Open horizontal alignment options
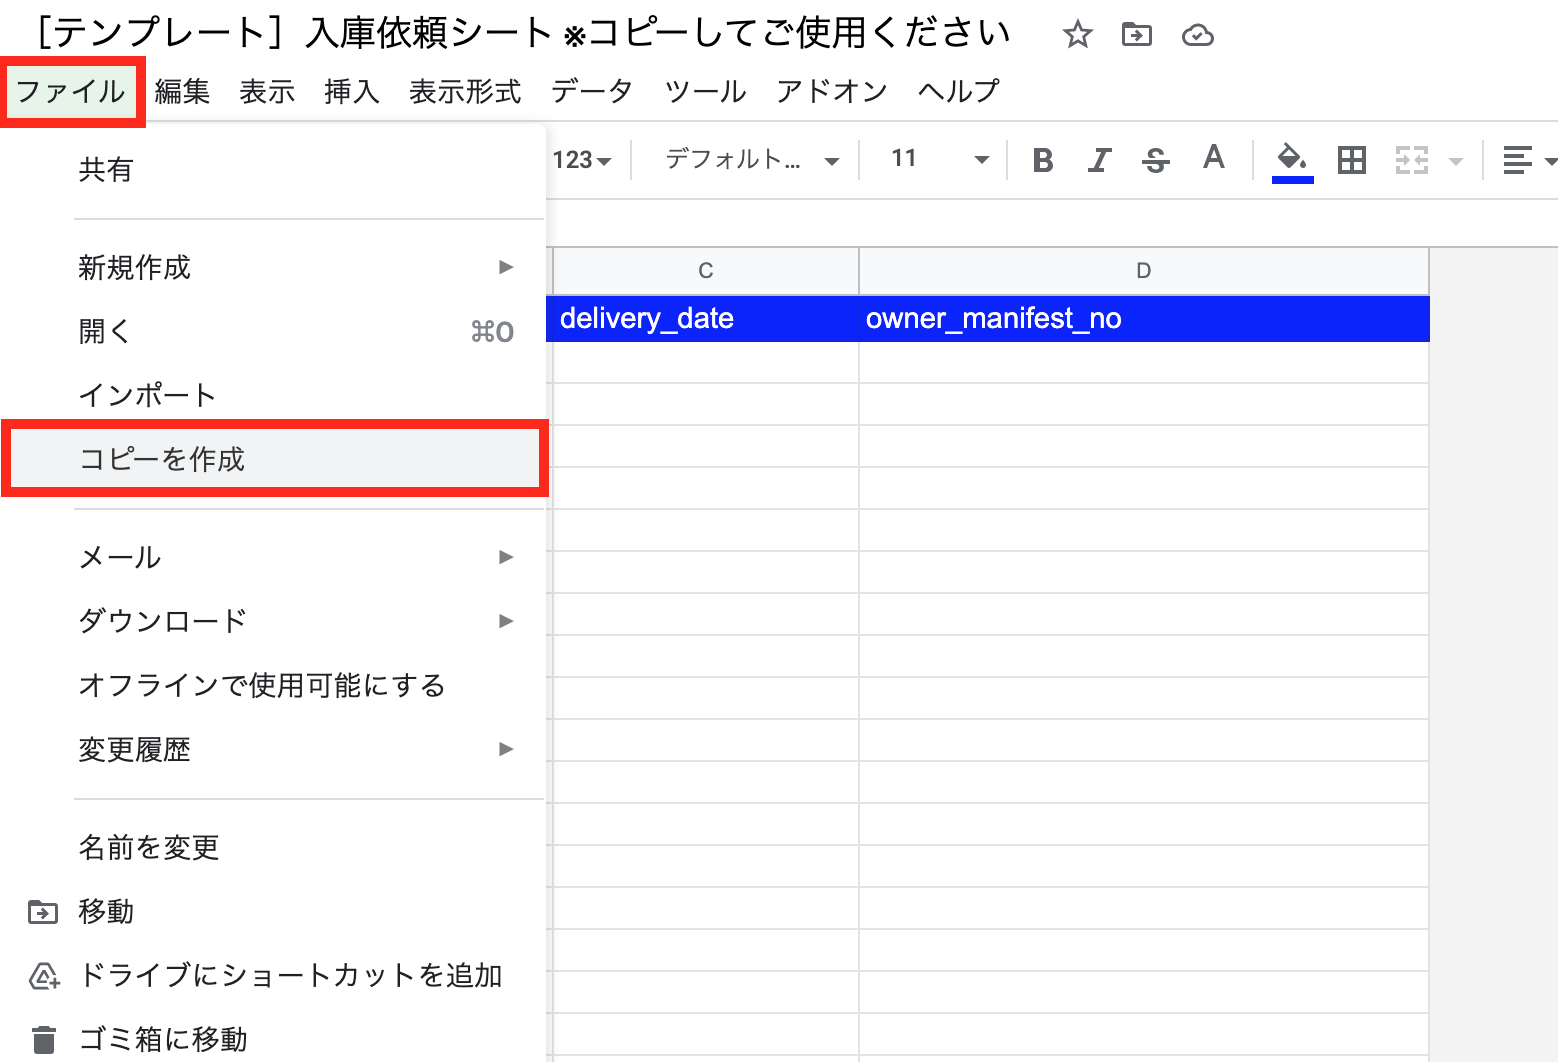1558x1062 pixels. pos(1528,160)
